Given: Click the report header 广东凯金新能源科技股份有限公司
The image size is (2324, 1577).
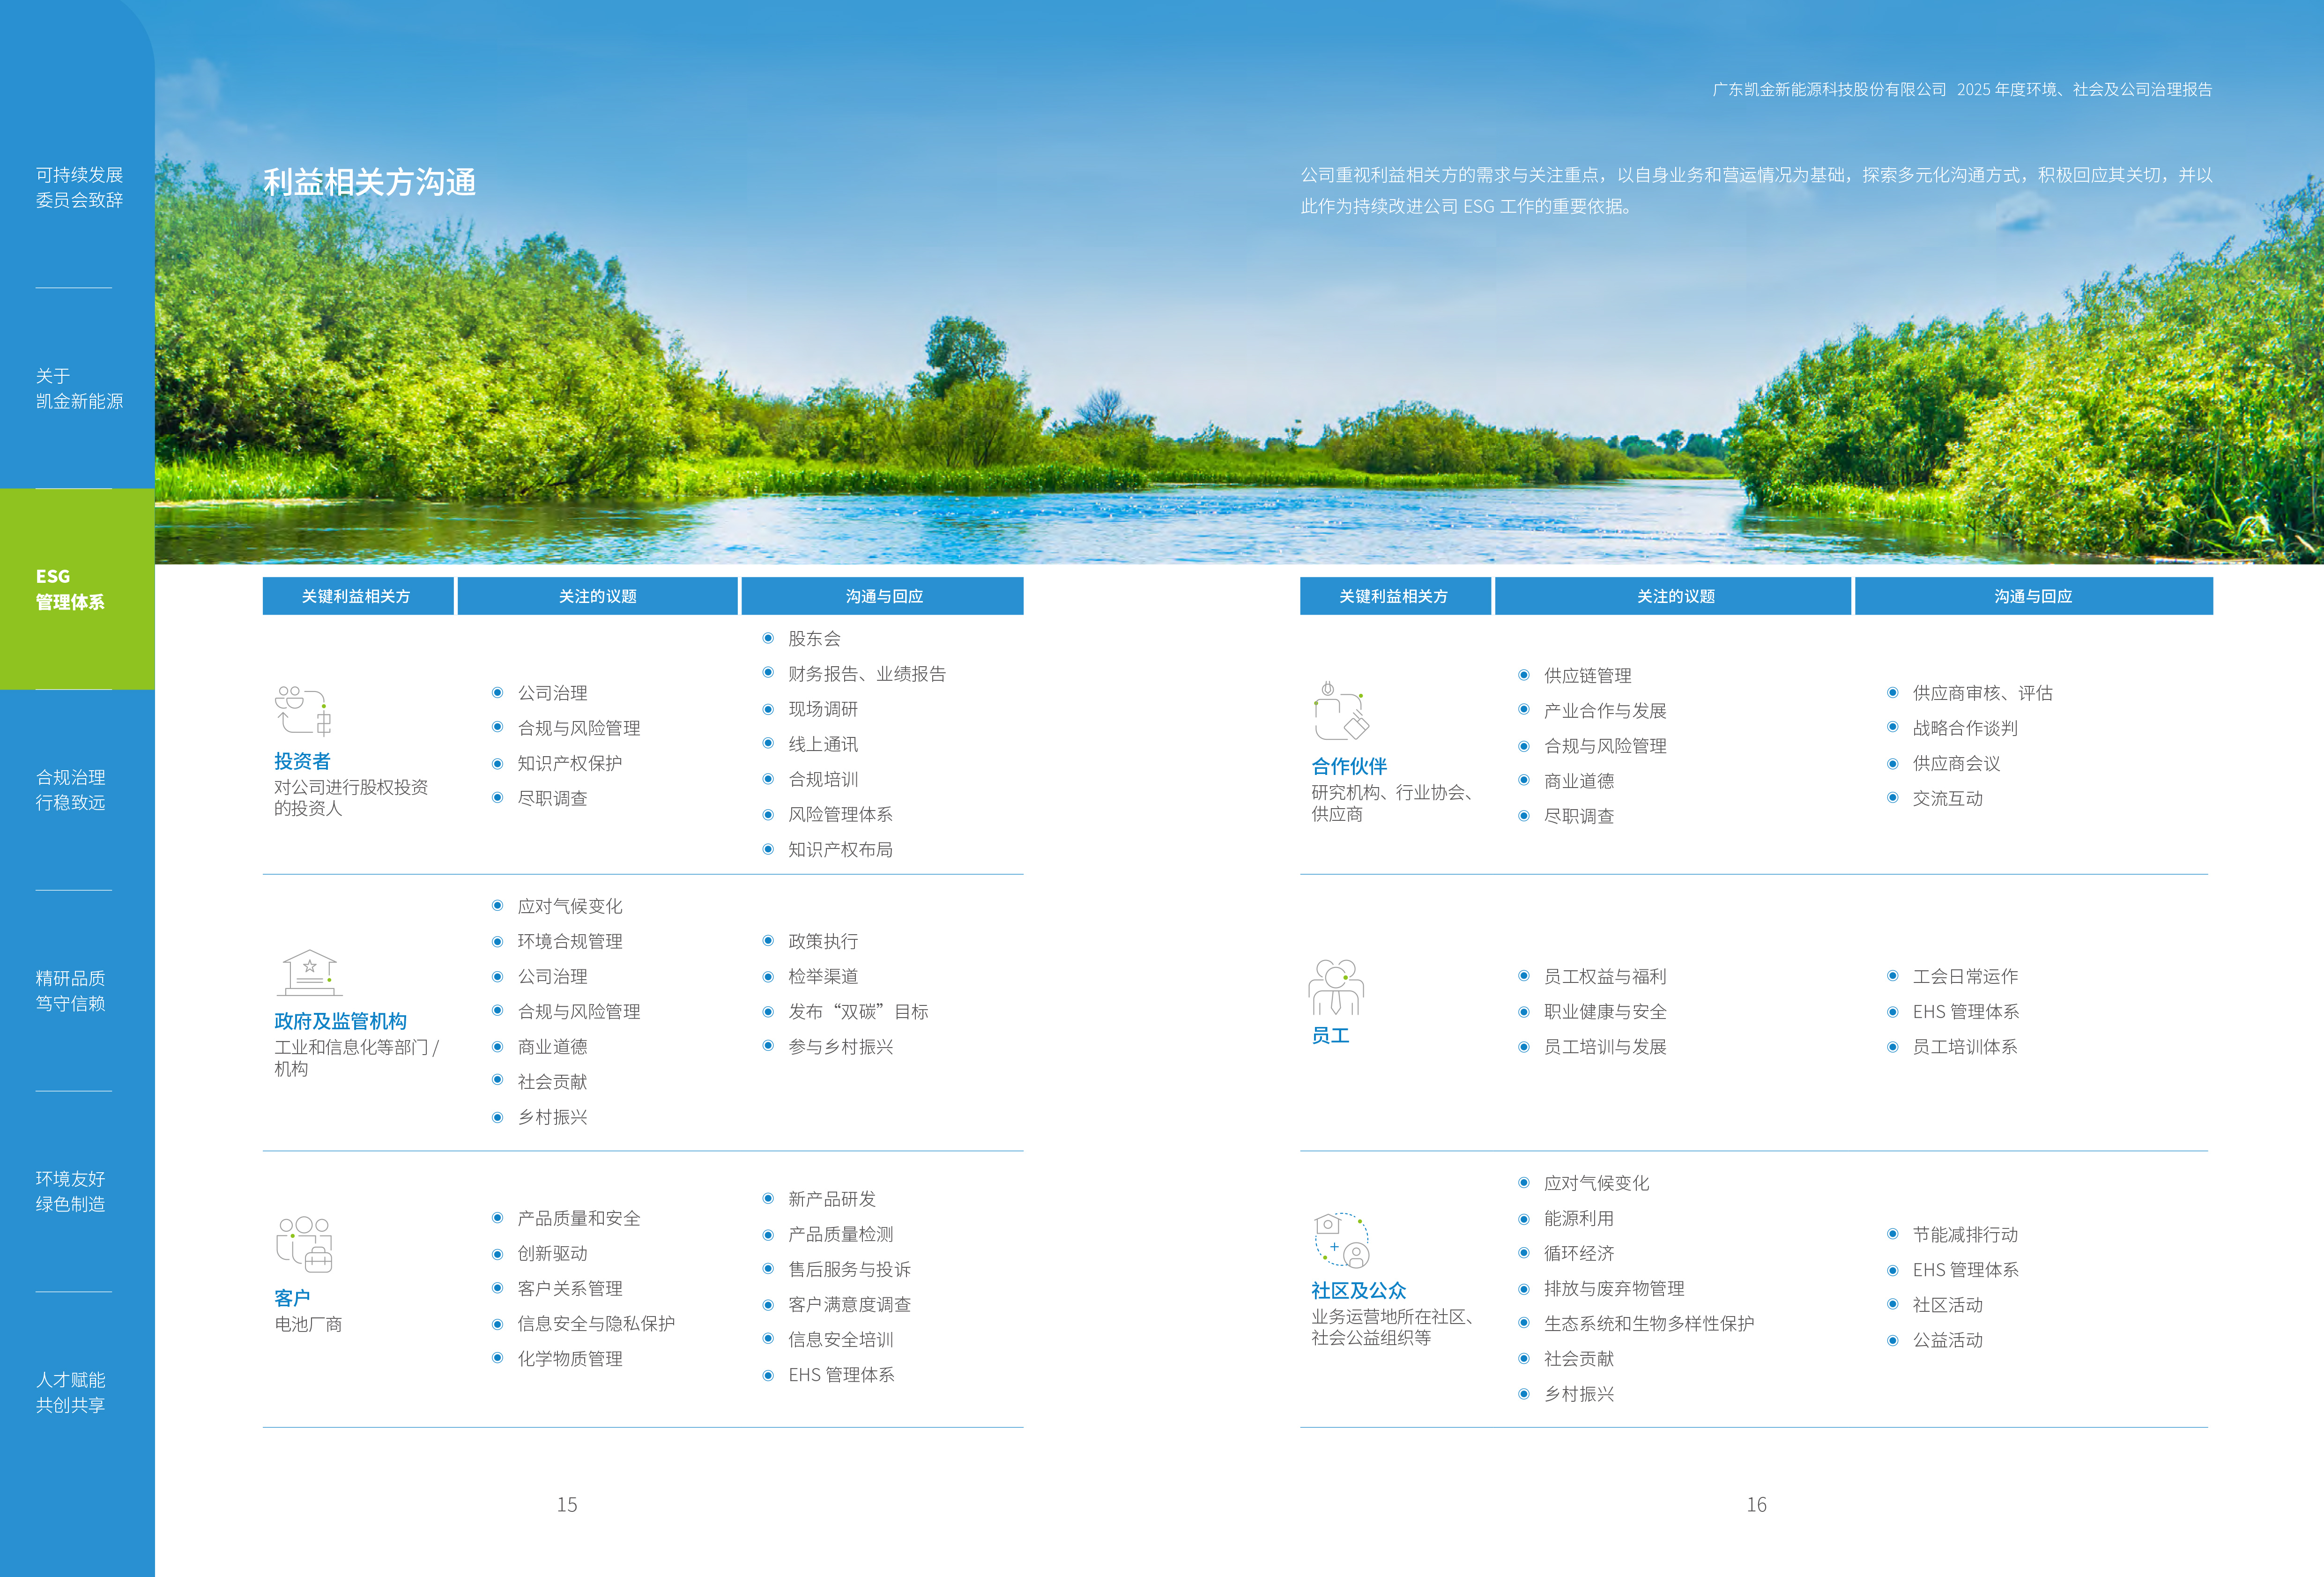Looking at the screenshot, I should click(x=1829, y=89).
